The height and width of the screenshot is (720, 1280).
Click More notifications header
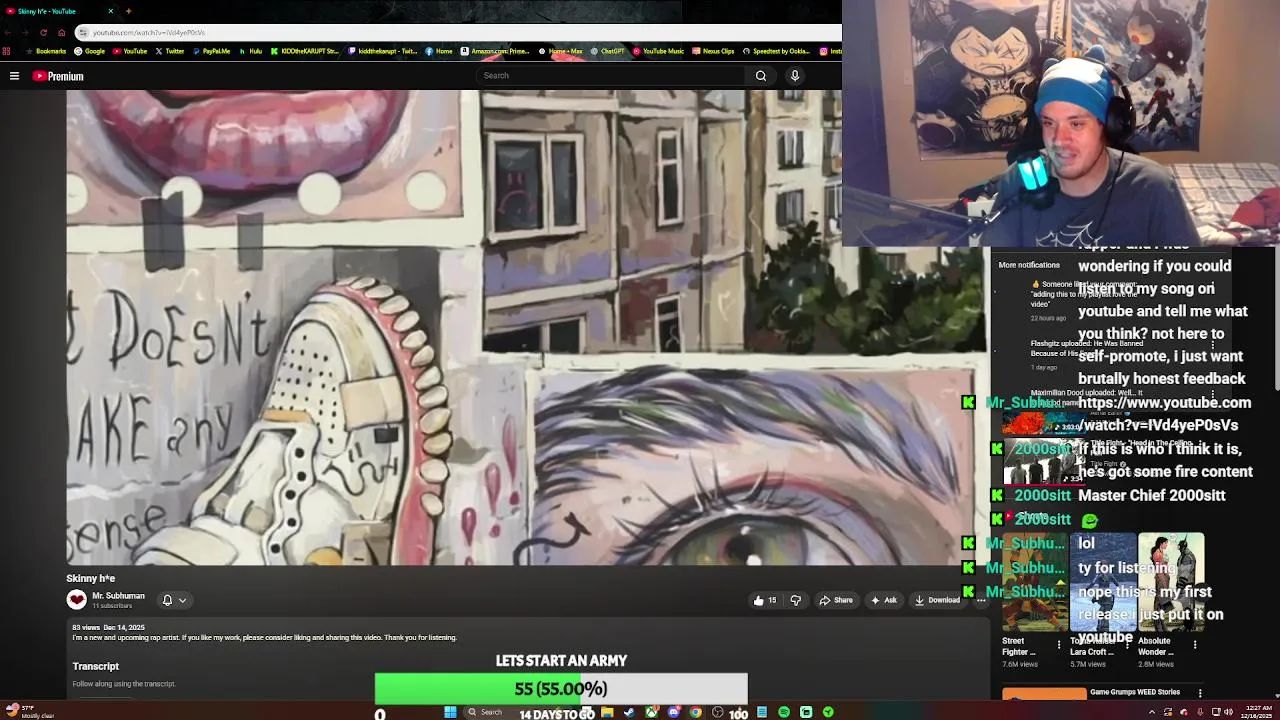[1029, 265]
